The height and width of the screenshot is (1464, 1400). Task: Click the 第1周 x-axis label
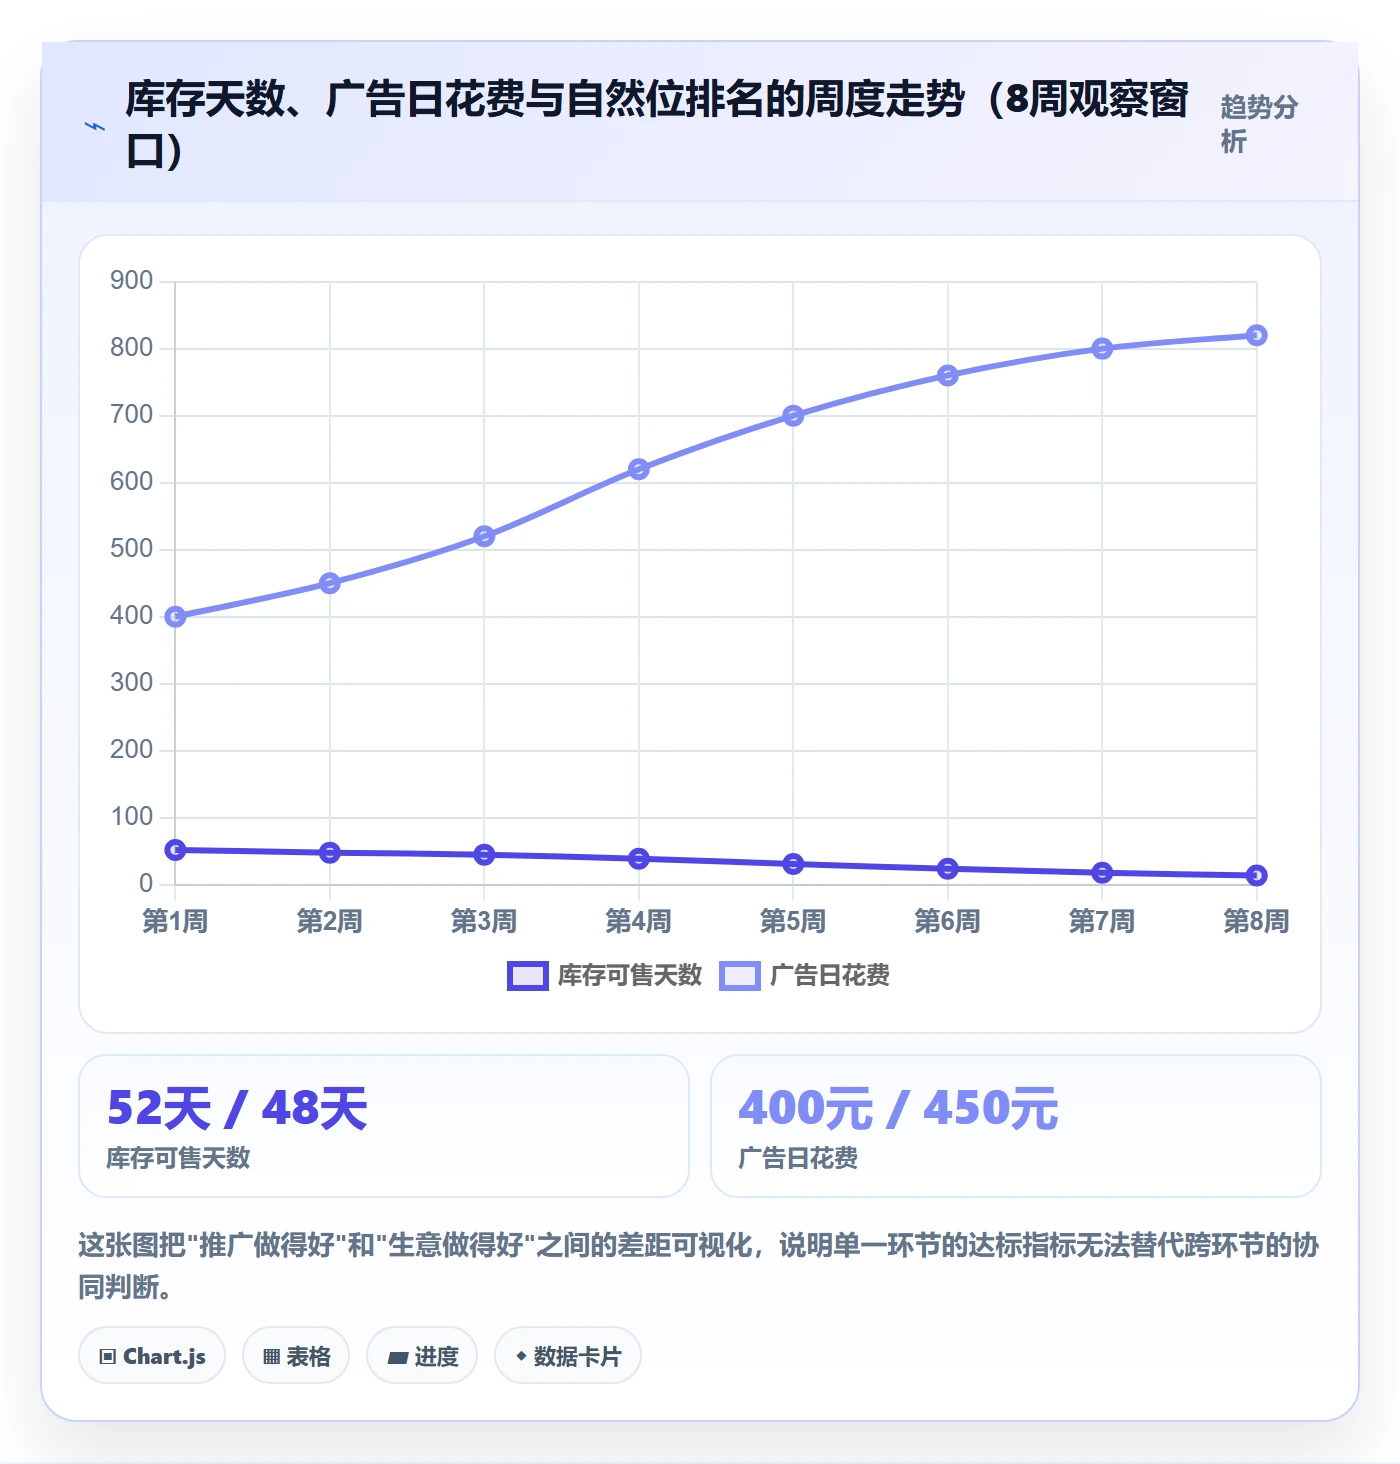(175, 921)
